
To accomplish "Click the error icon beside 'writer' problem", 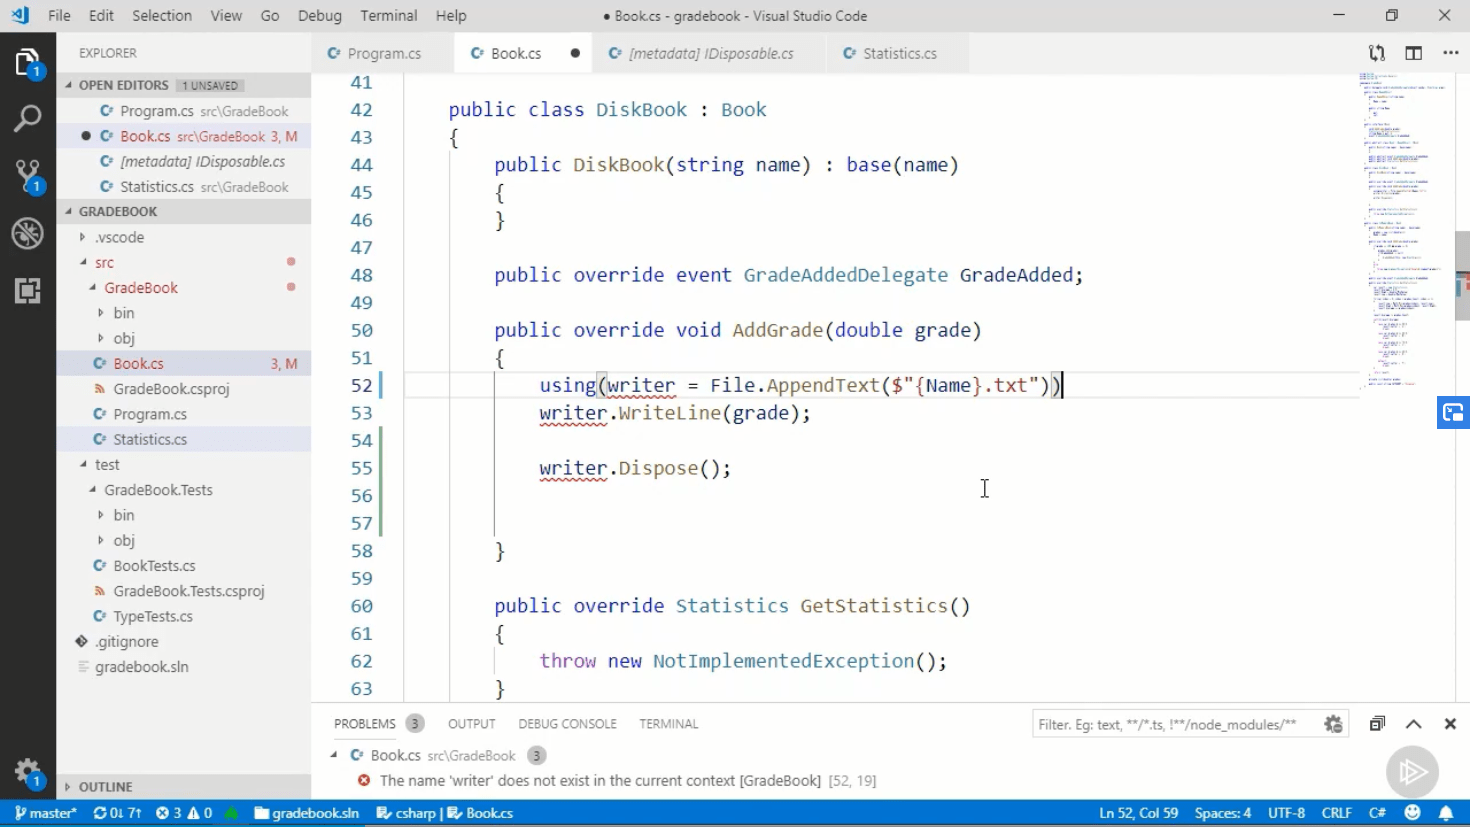I will pos(364,781).
